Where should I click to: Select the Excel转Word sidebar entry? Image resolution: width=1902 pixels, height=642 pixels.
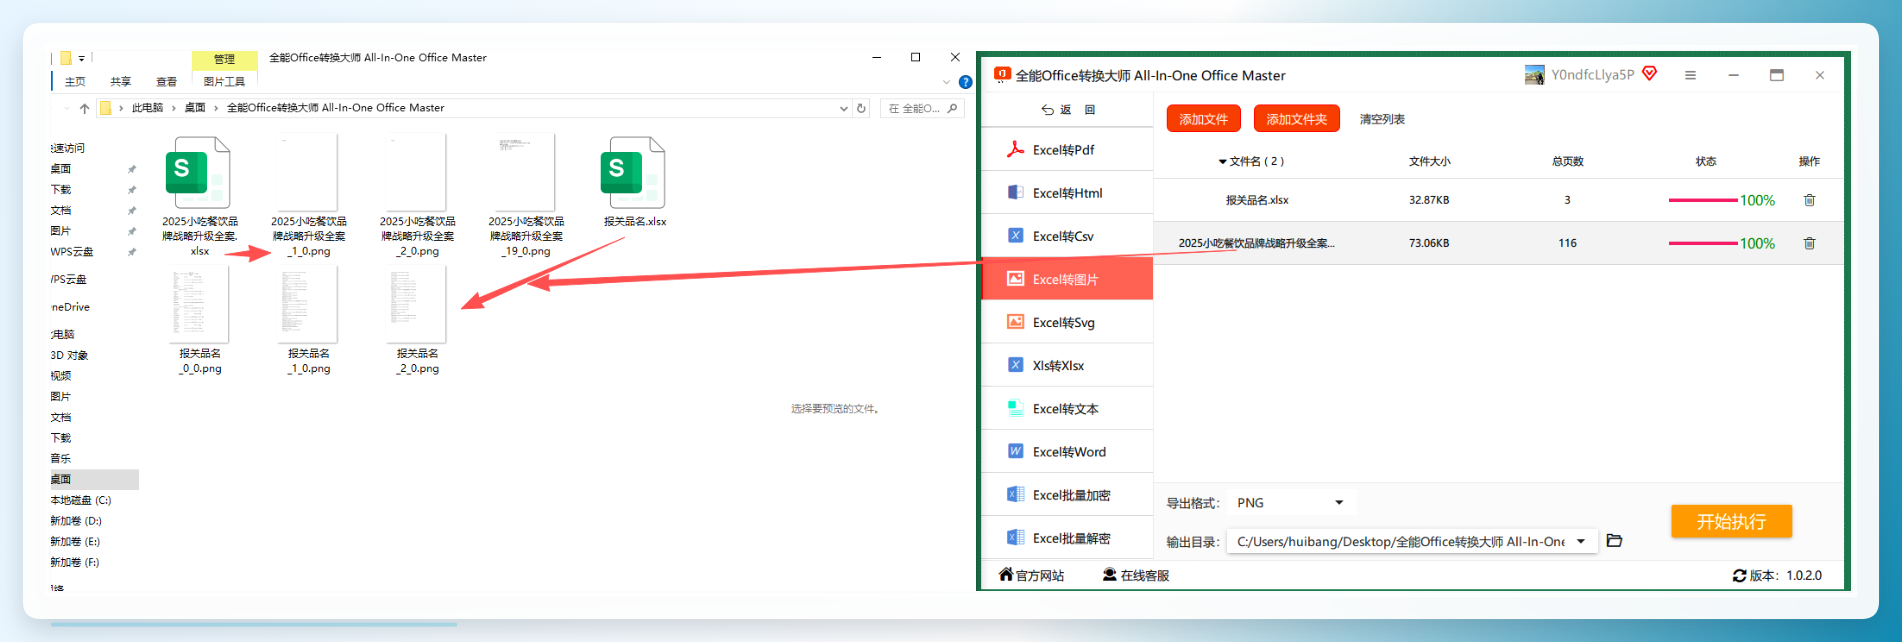click(1067, 452)
